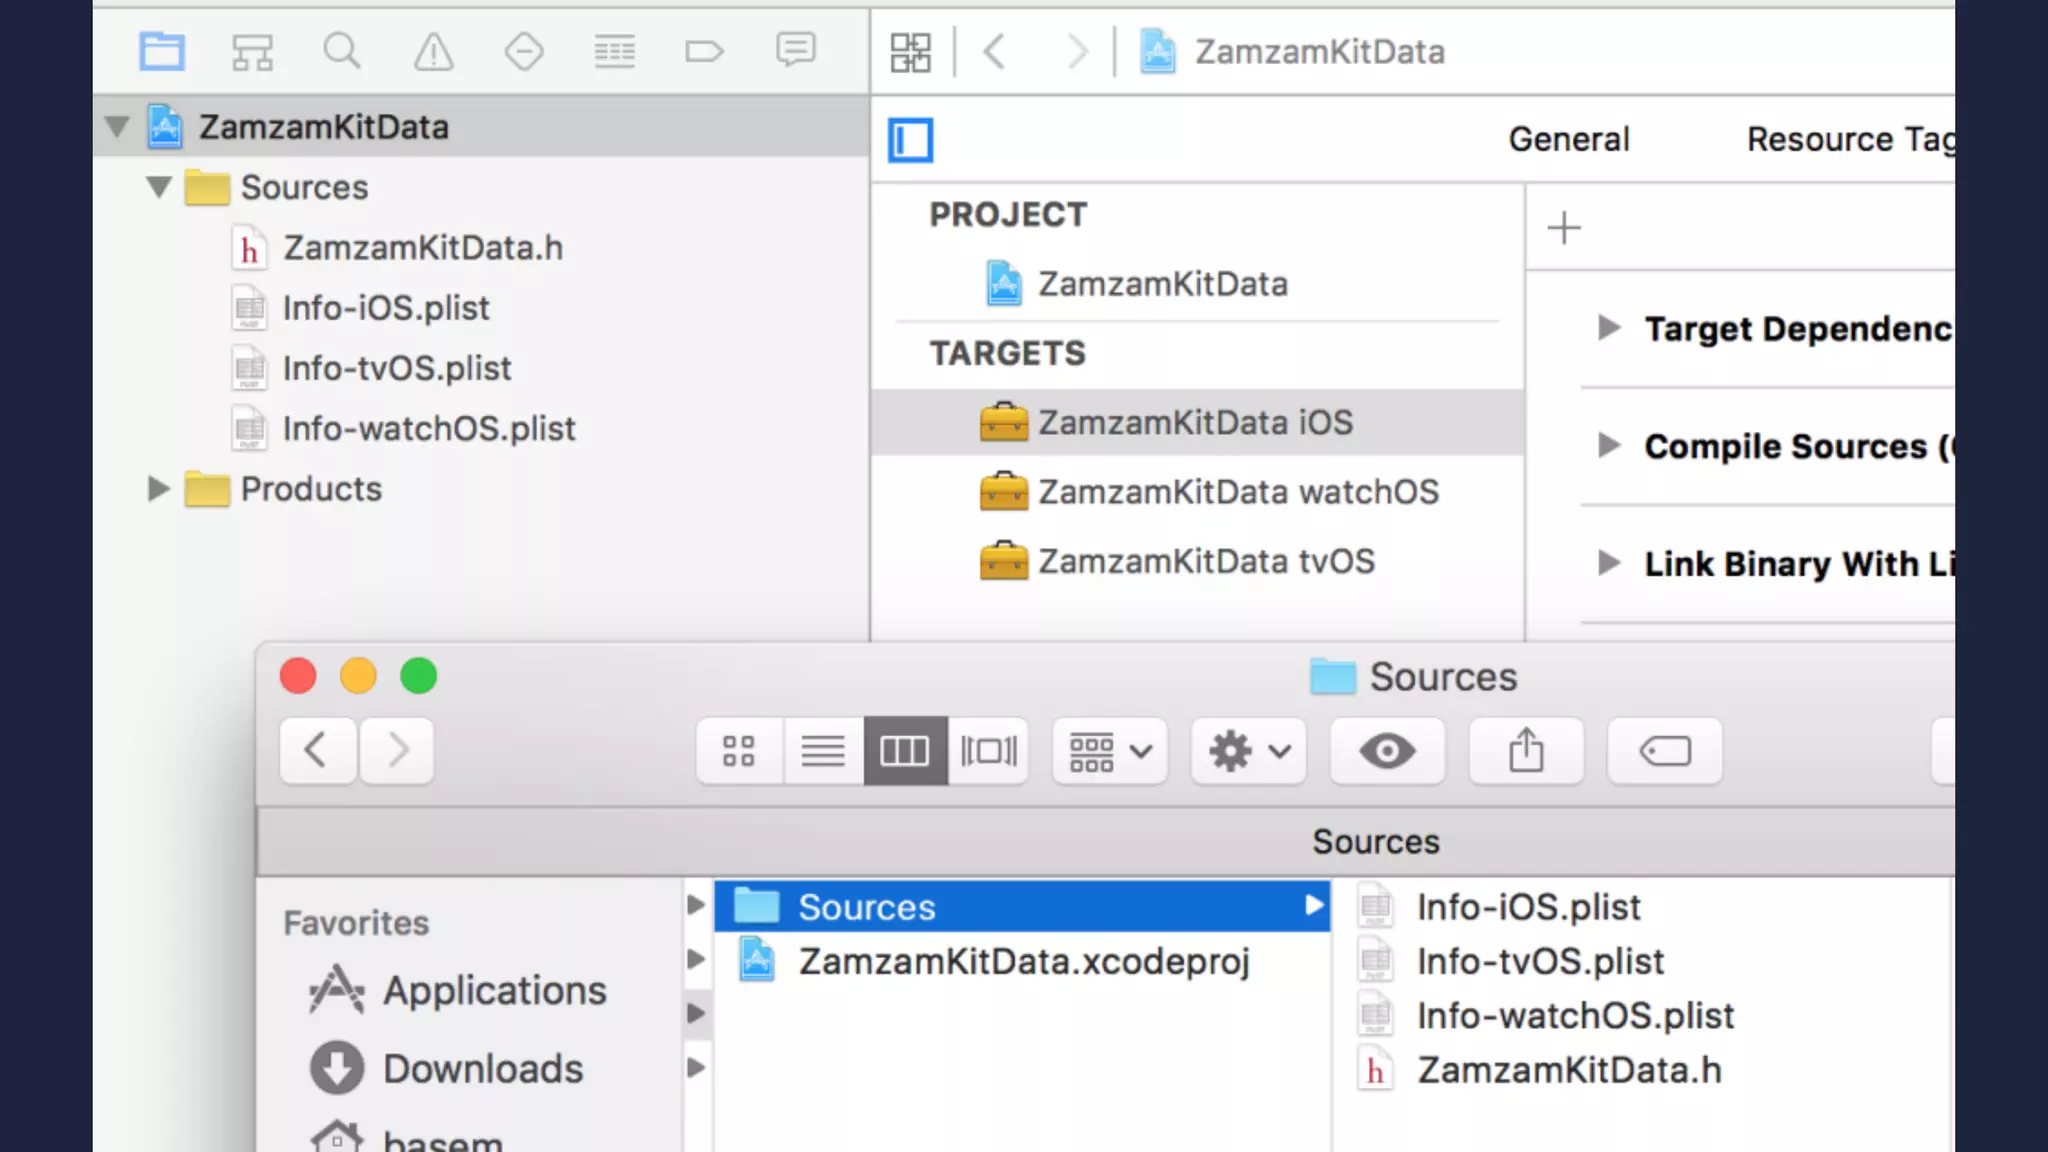Image resolution: width=2048 pixels, height=1152 pixels.
Task: Open the report navigator speech bubble
Action: 796,49
